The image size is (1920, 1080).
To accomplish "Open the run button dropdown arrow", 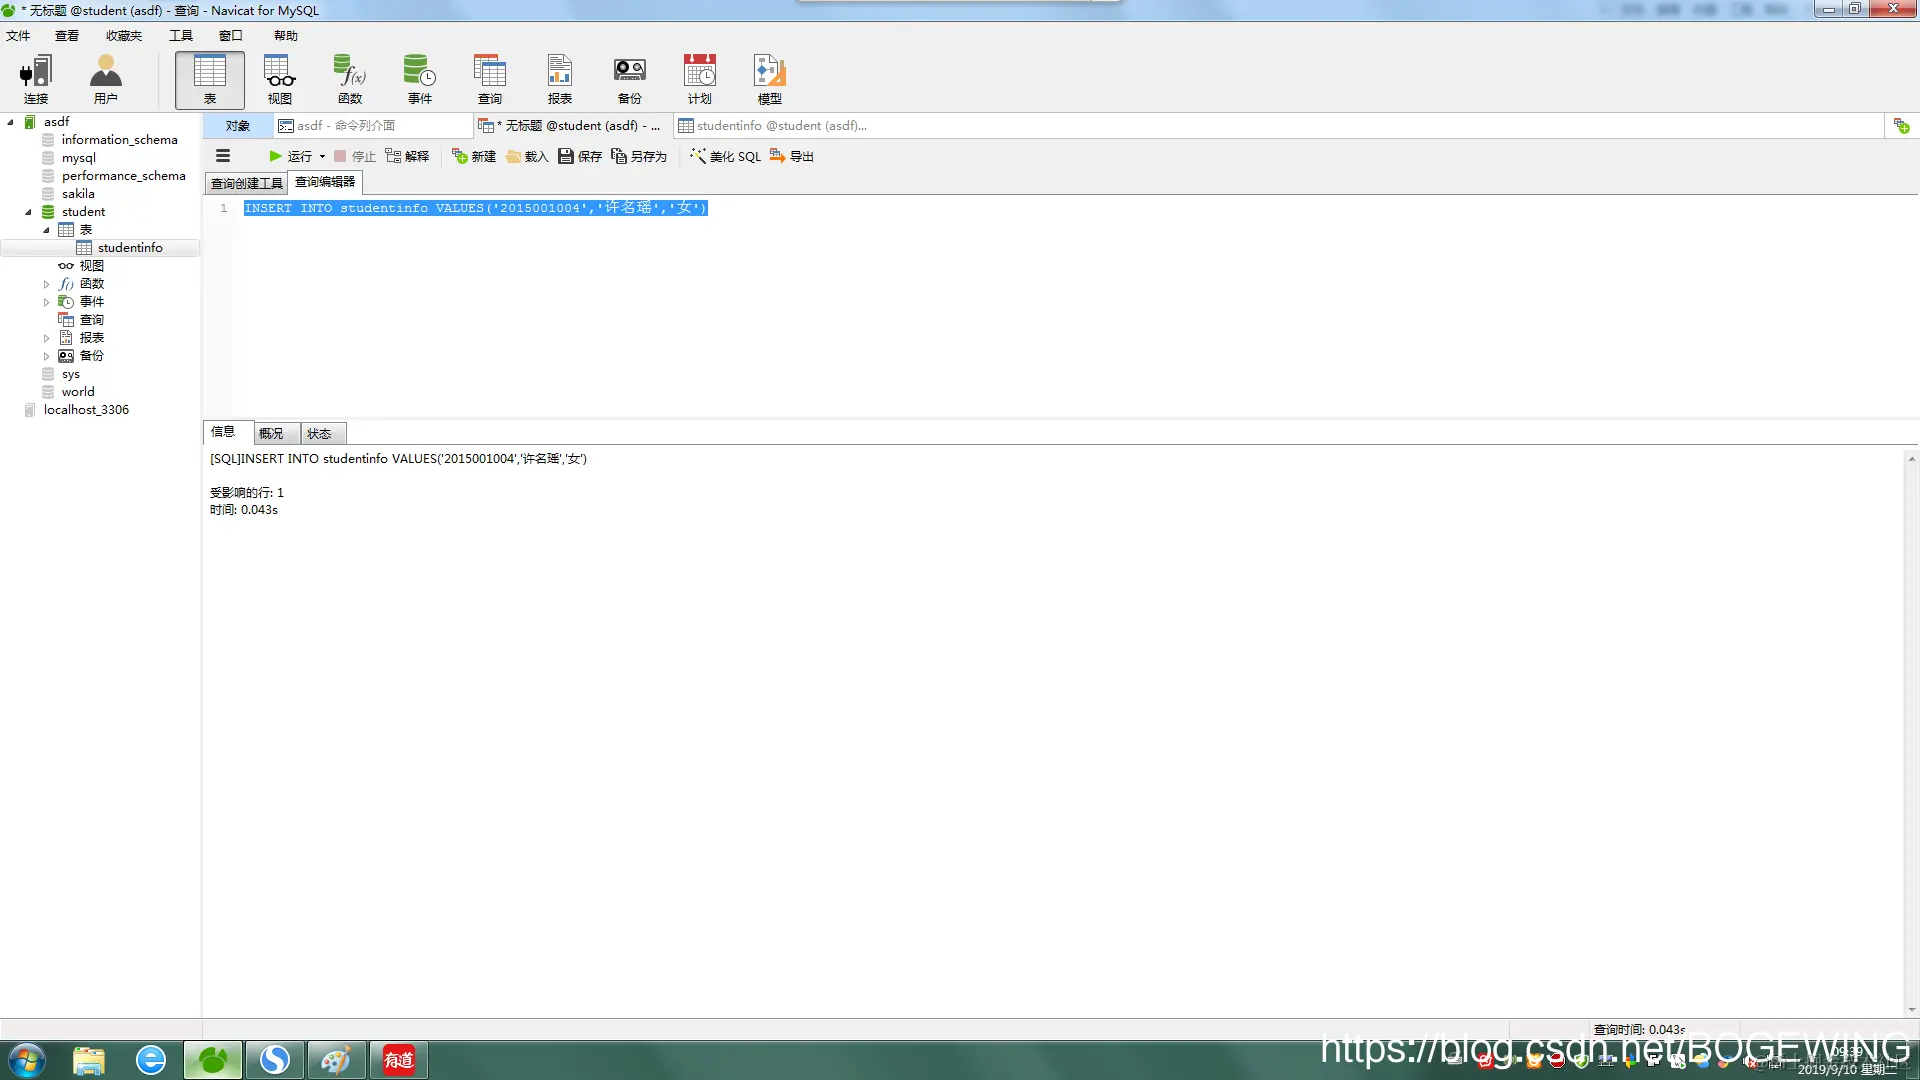I will [x=322, y=156].
